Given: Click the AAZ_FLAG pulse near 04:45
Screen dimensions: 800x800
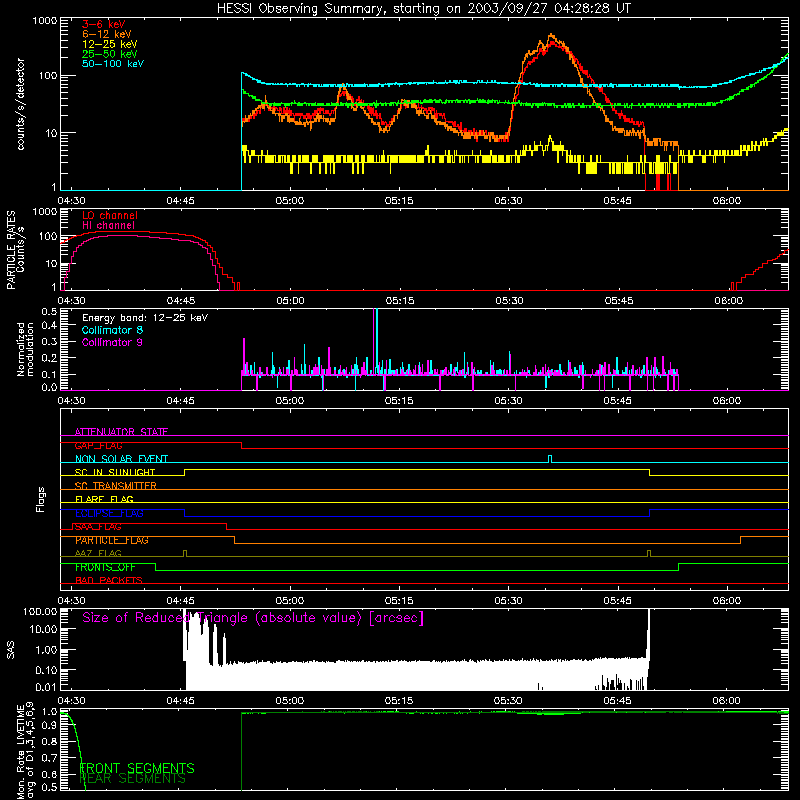Looking at the screenshot, I should tap(185, 553).
